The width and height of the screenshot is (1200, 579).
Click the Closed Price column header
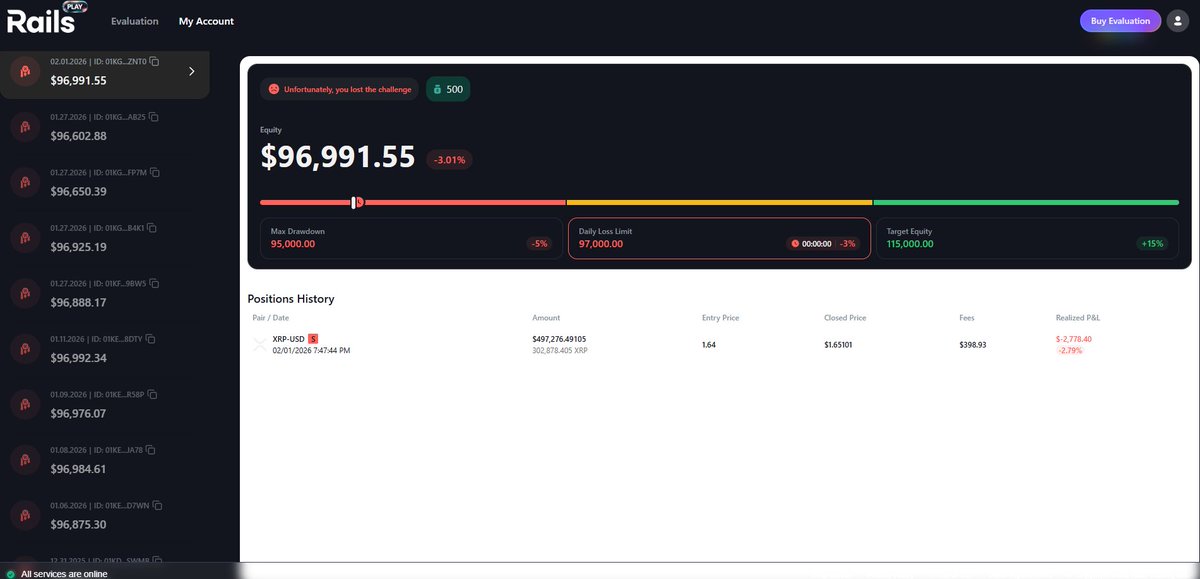click(845, 318)
